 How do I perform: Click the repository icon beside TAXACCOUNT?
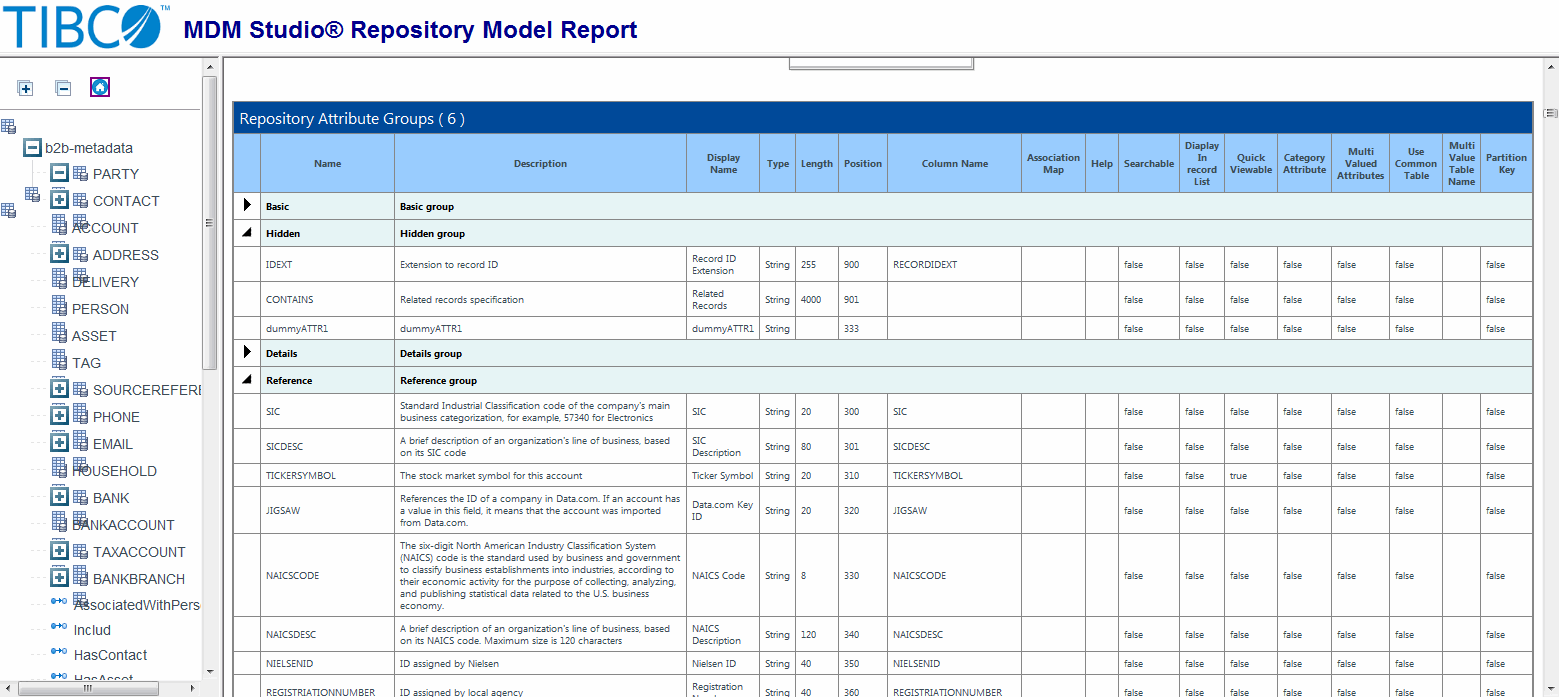point(80,549)
